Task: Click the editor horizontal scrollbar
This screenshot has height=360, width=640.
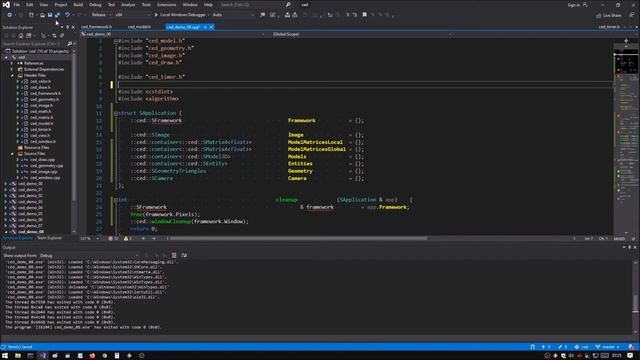Action: pos(299,238)
